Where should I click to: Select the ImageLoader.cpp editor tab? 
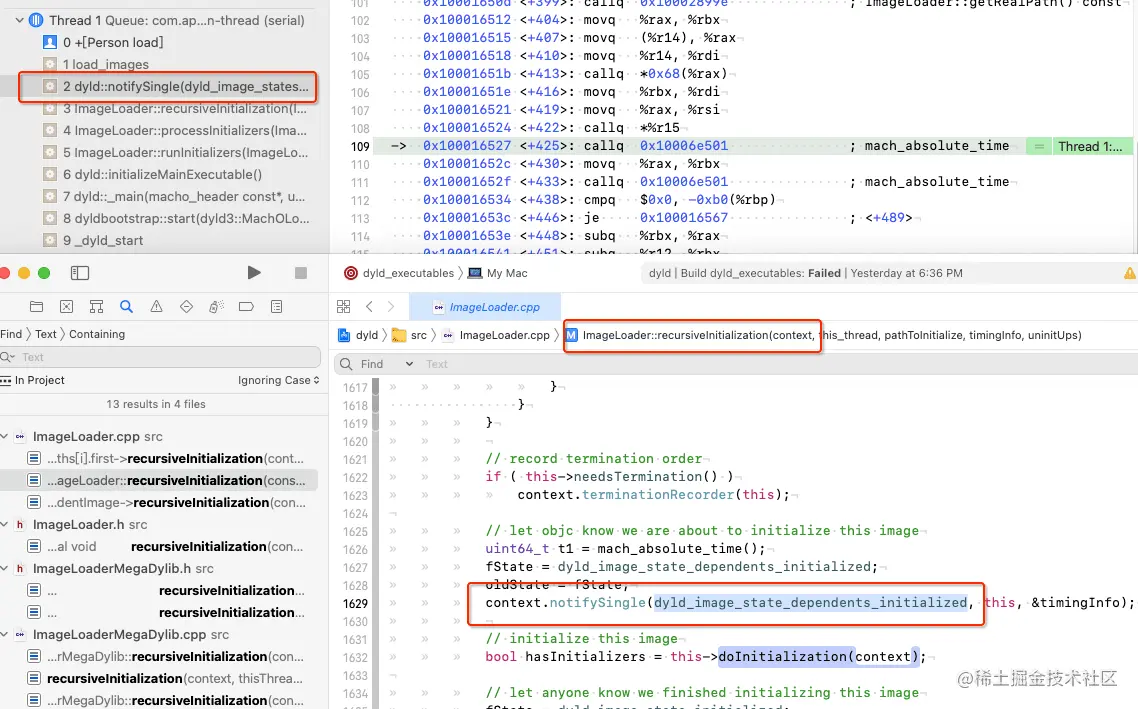pyautogui.click(x=486, y=307)
